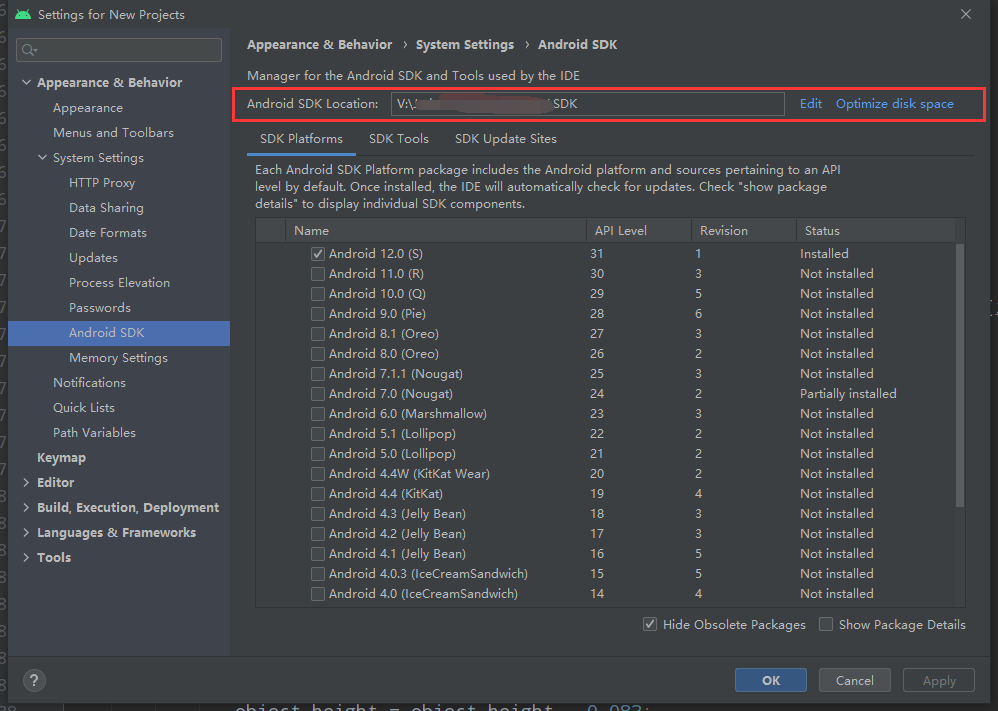The image size is (998, 711).
Task: Collapse the Appearance & Behavior tree section
Action: [26, 82]
